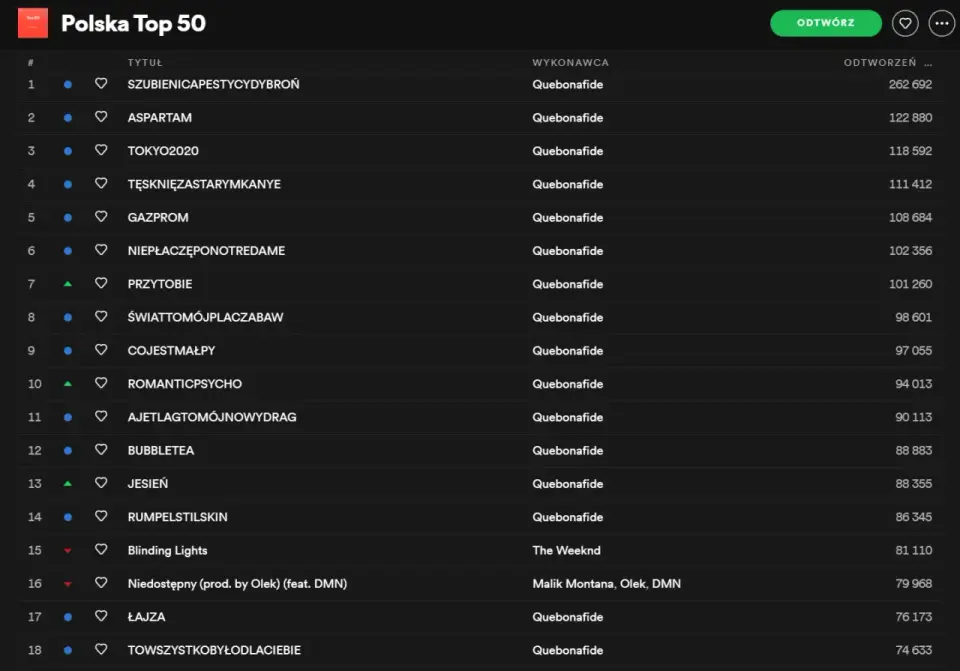Open Quebonafide artist on the JESIEŃ row
This screenshot has width=960, height=671.
point(568,484)
